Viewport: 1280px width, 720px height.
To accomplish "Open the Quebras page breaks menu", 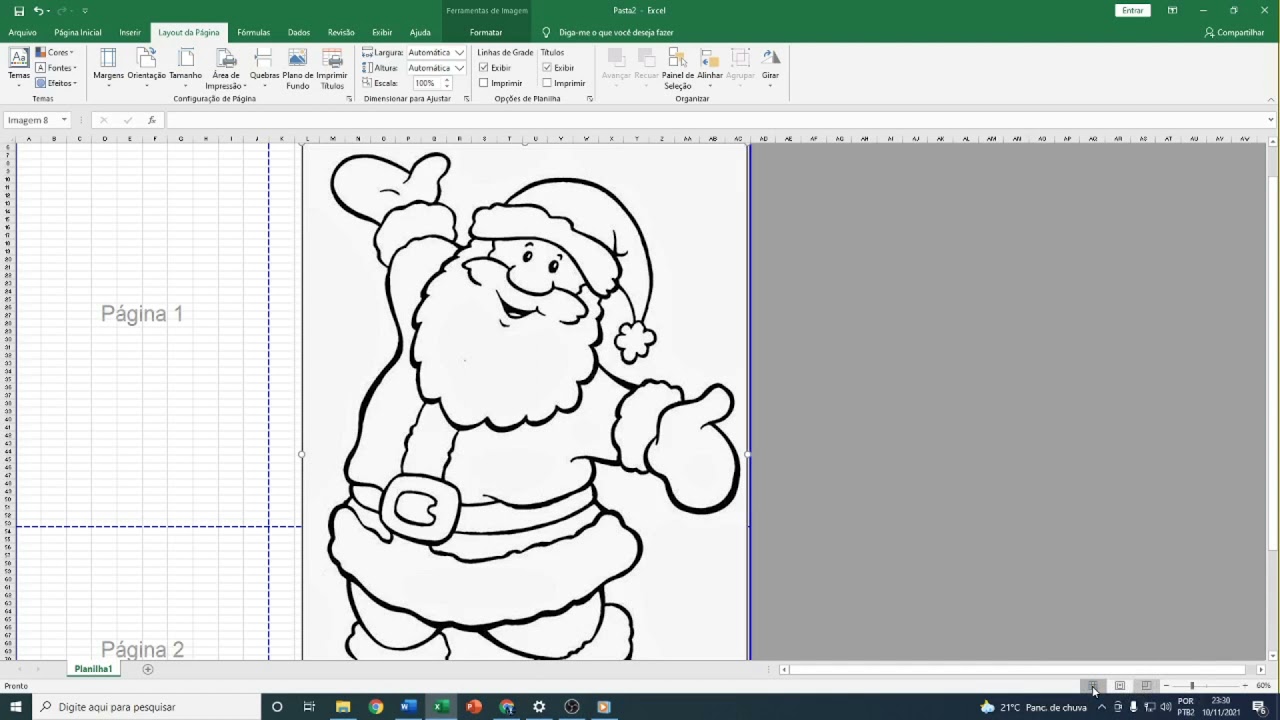I will pos(264,68).
